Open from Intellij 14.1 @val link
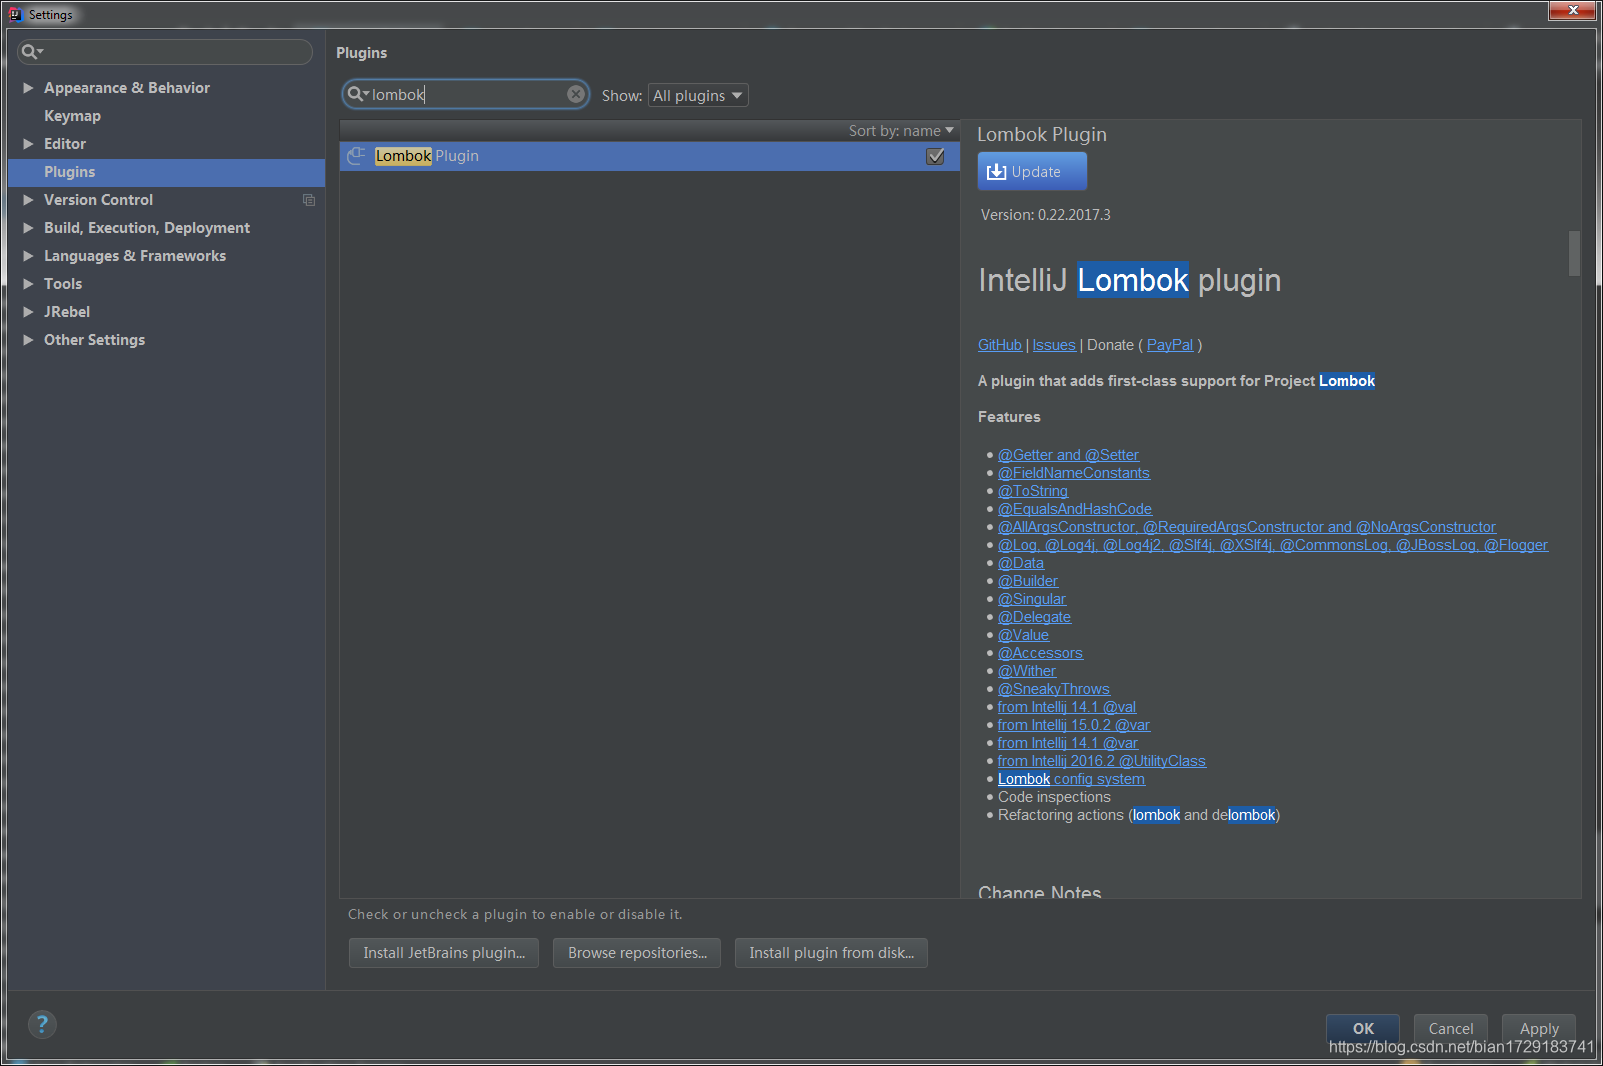The image size is (1603, 1066). [1067, 707]
